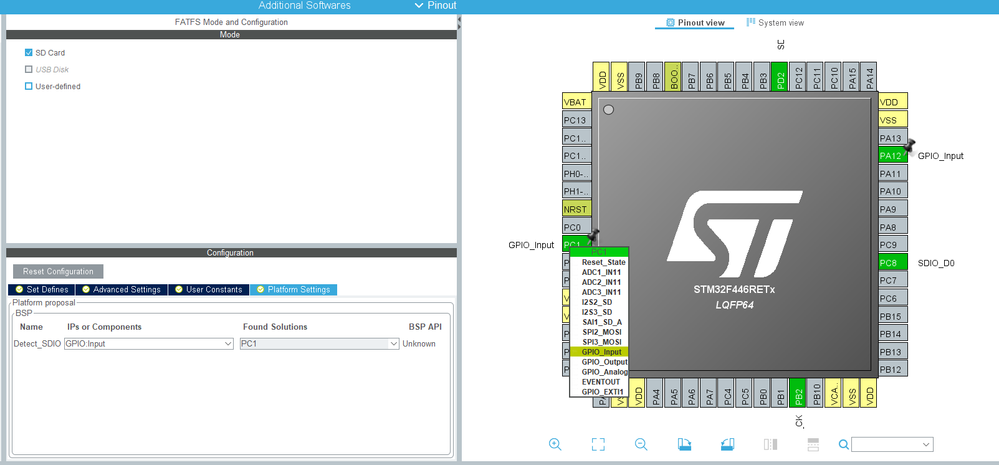Set PC1 to GPIO_Analog

(599, 371)
